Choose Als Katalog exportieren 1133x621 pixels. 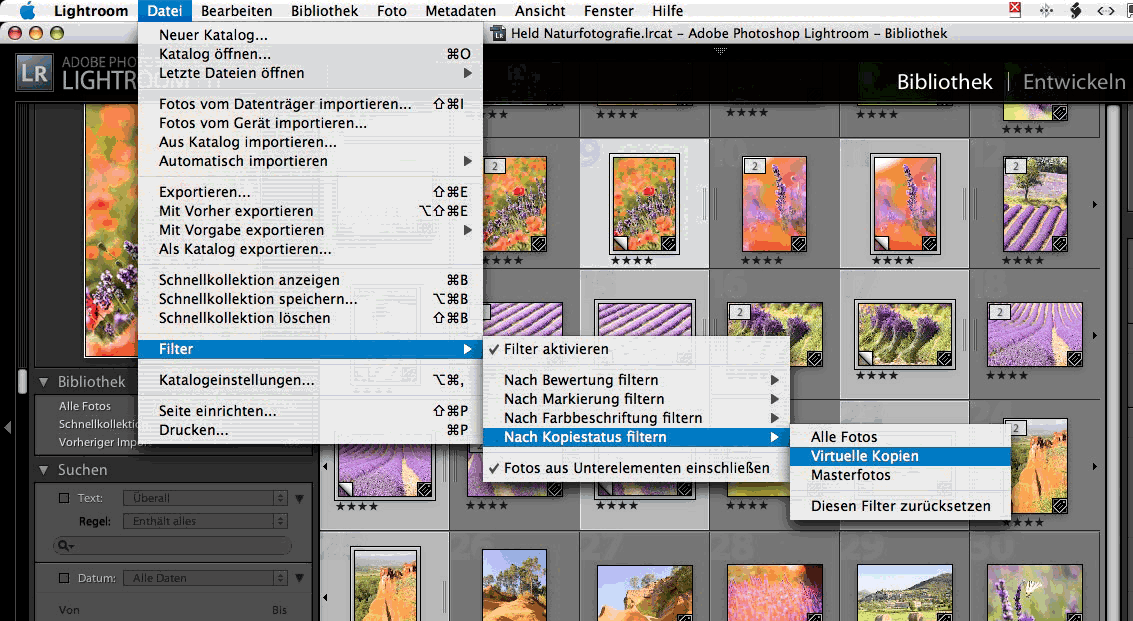click(x=310, y=249)
